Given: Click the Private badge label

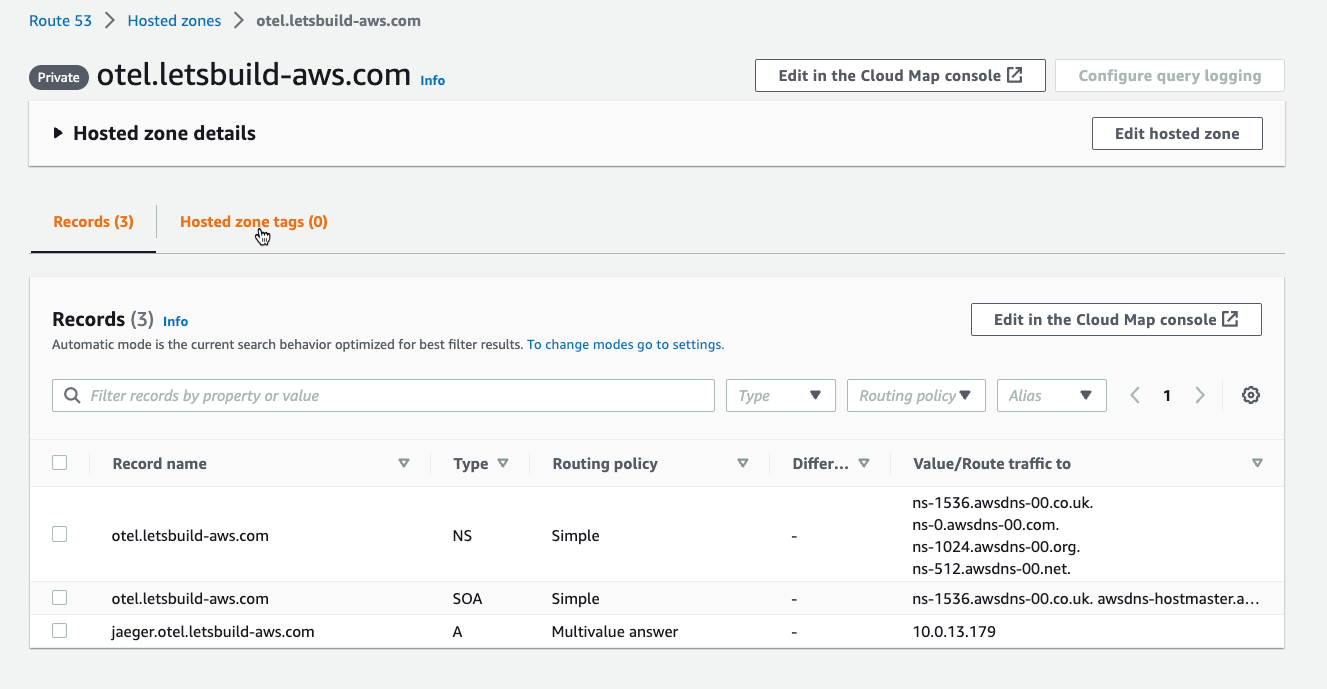Looking at the screenshot, I should click(x=59, y=77).
